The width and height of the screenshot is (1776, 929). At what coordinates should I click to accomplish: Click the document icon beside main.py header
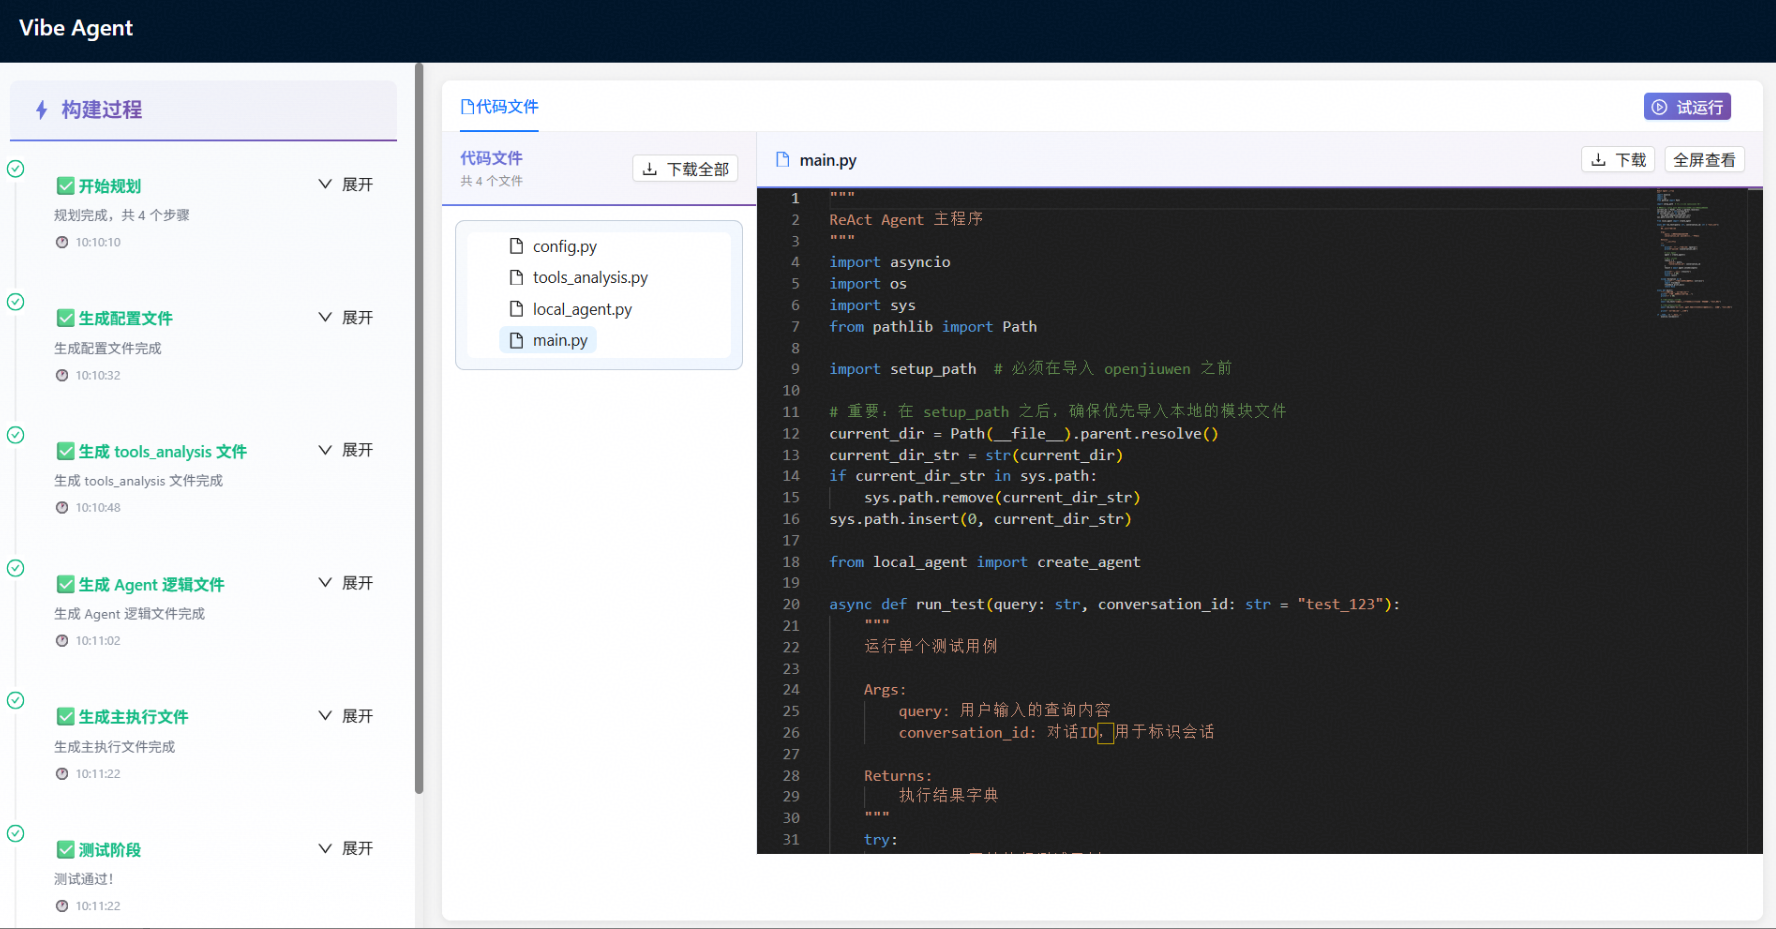(x=783, y=160)
